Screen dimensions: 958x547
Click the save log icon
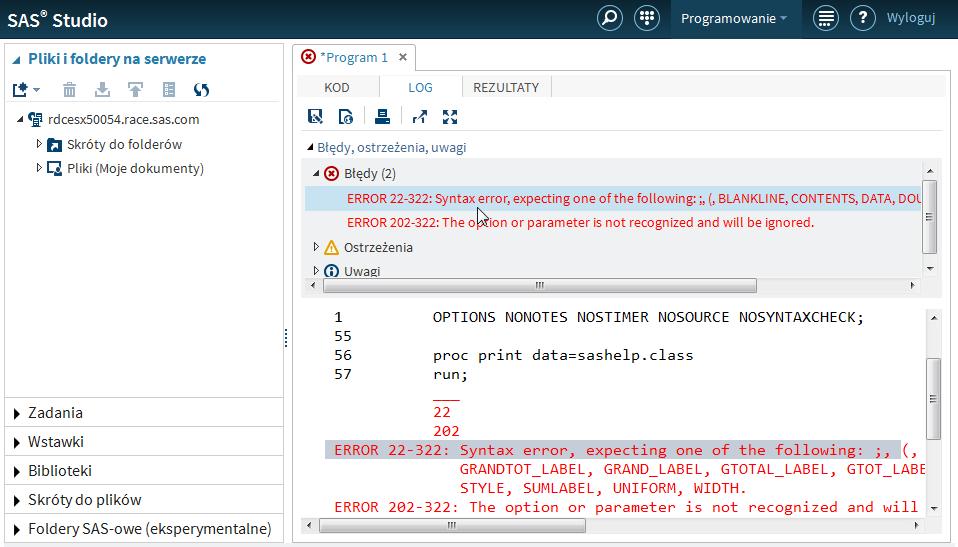click(x=315, y=116)
